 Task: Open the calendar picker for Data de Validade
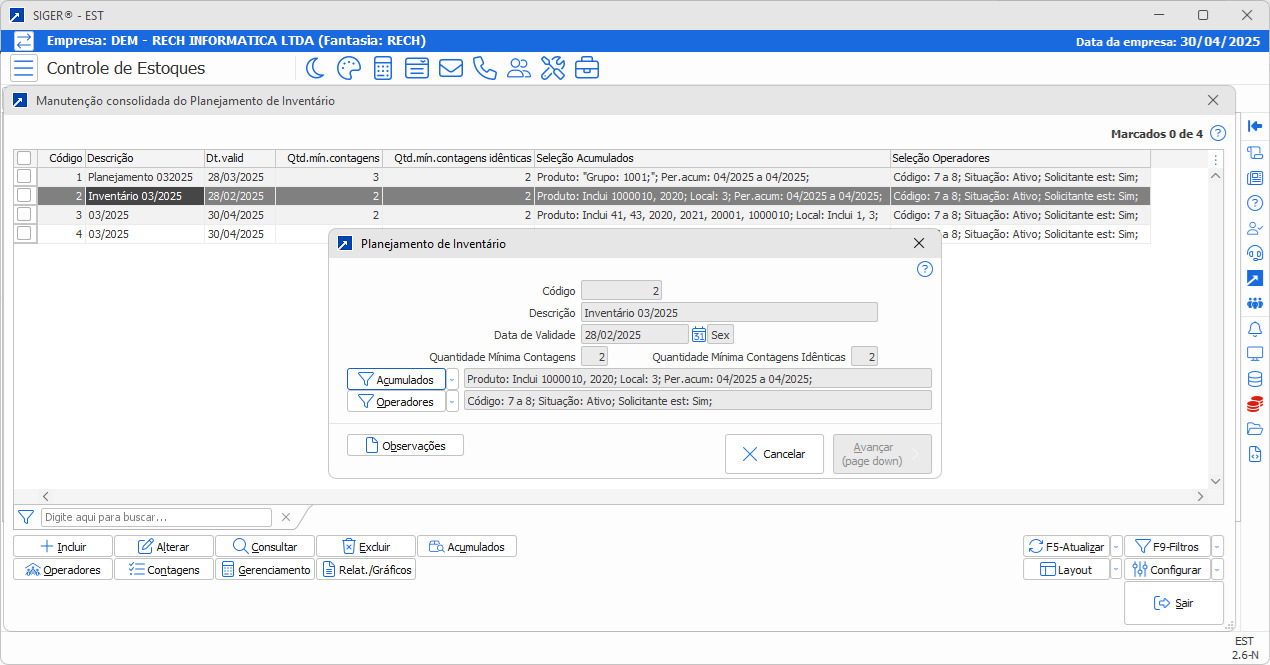pyautogui.click(x=699, y=335)
